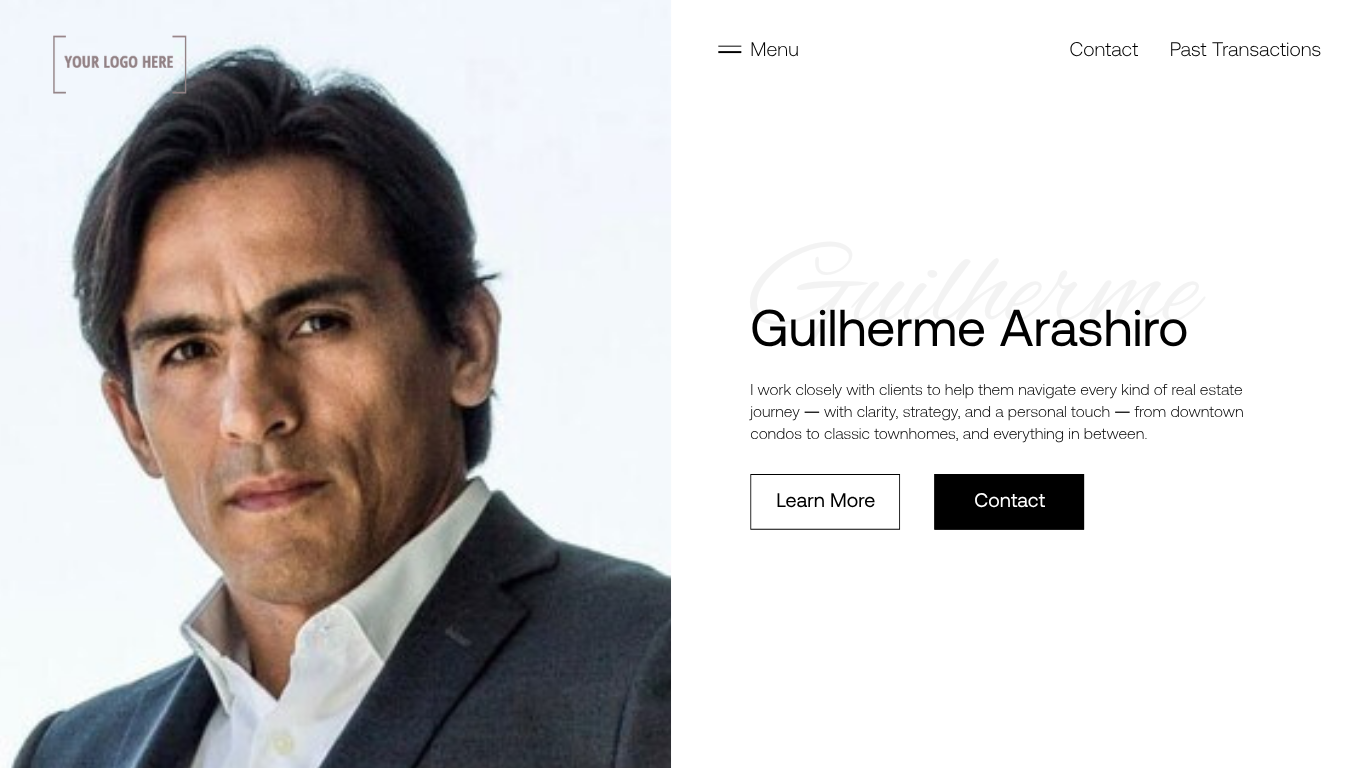Screen dimensions: 1366x768
Task: Click the right bracket of the logo
Action: tap(180, 64)
